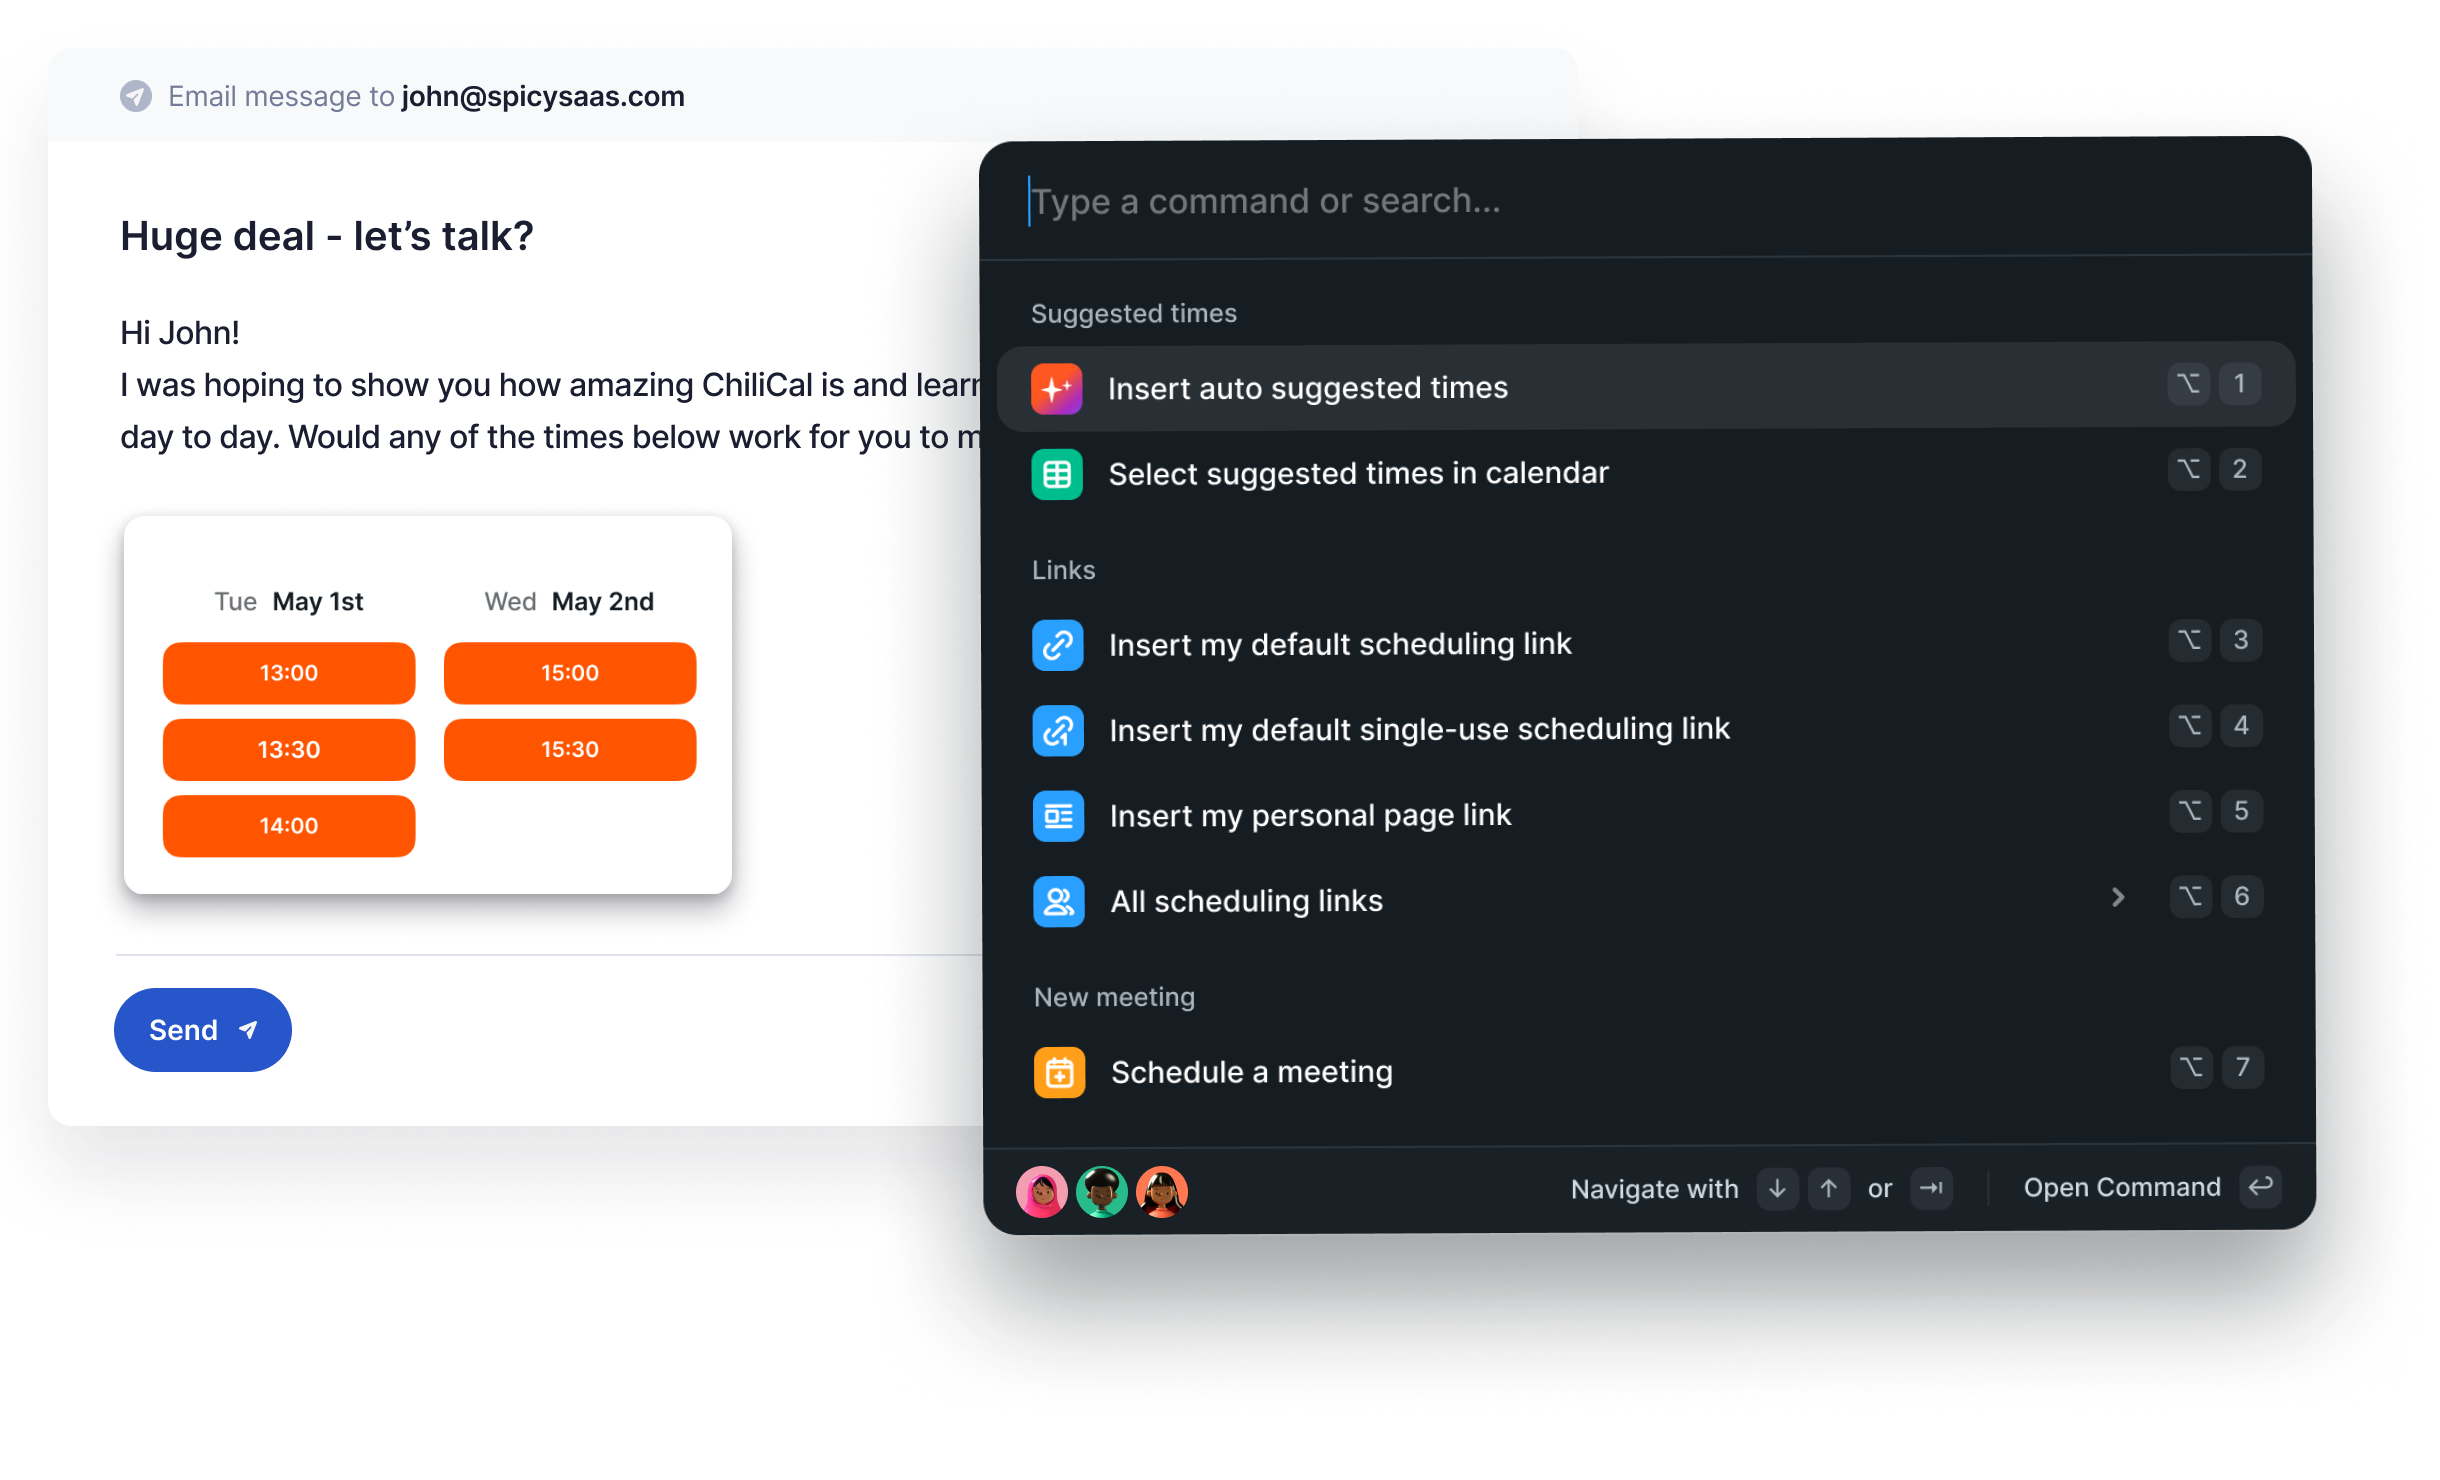Click the down arrow navigation key
Viewport: 2440px width, 1480px height.
[1777, 1189]
